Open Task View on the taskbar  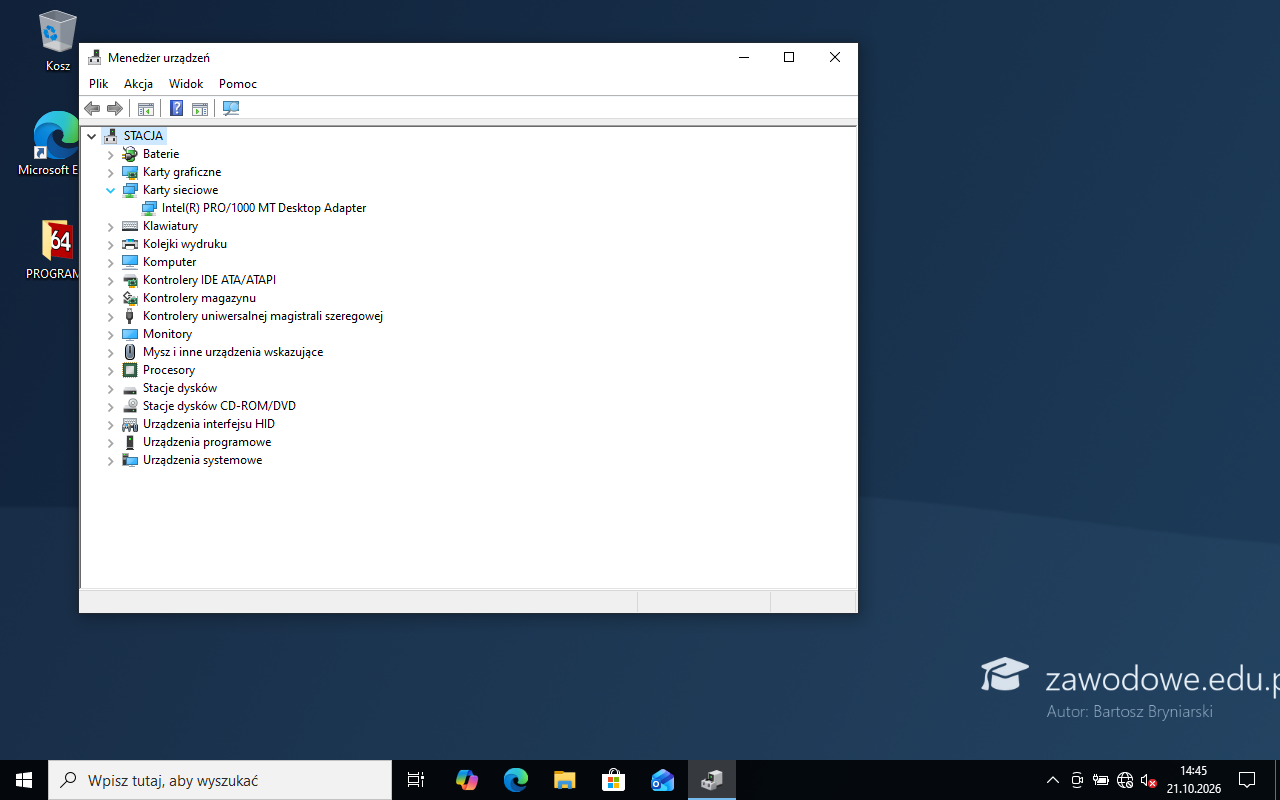tap(416, 780)
